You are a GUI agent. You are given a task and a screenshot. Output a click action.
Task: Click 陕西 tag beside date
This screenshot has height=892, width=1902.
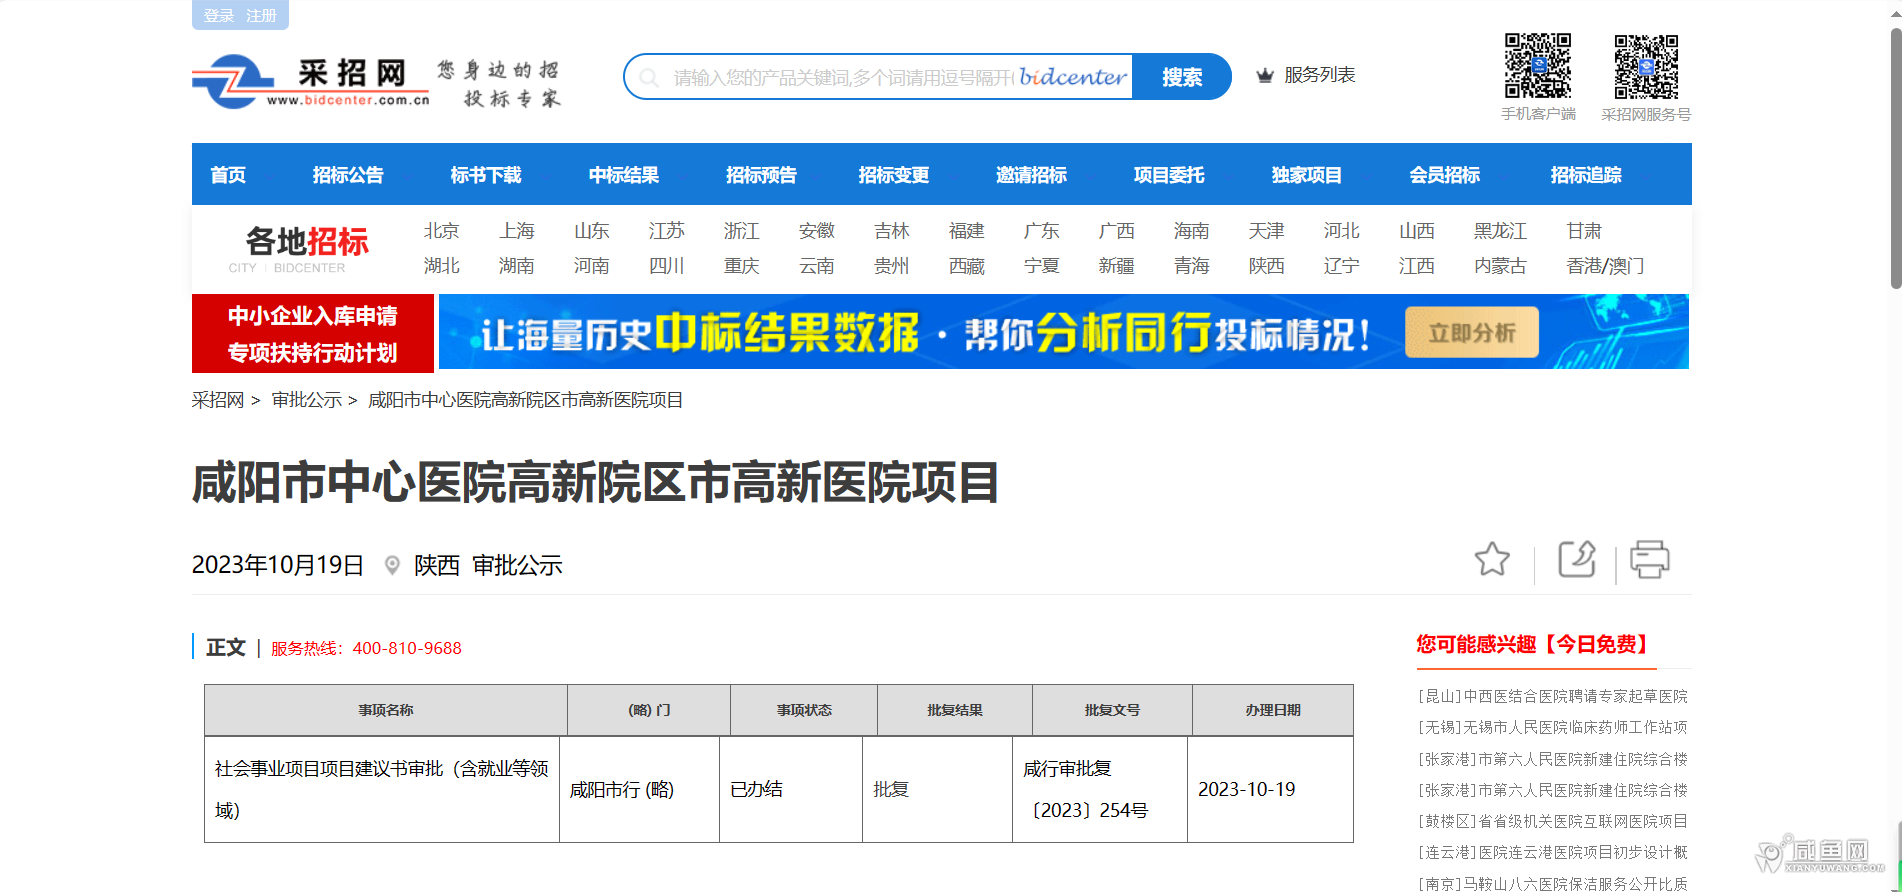(437, 565)
